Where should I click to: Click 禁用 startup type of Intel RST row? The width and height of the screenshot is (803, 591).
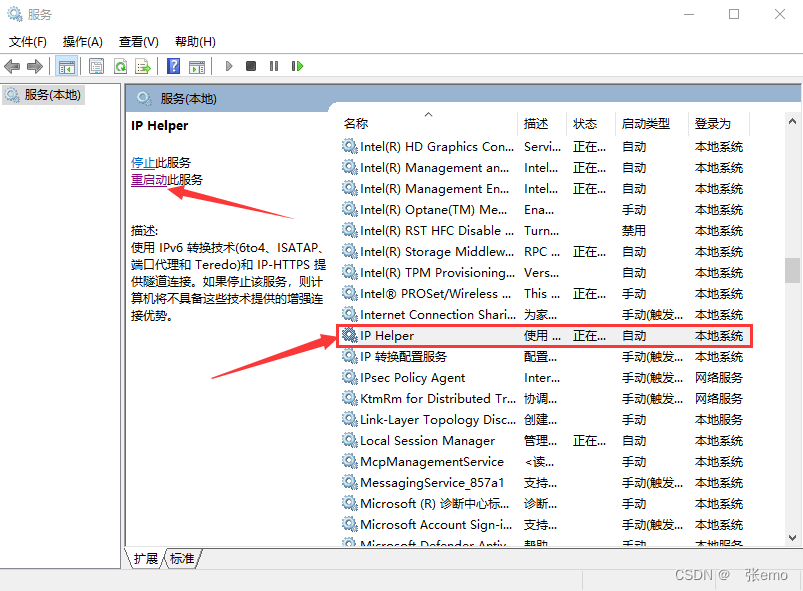(x=633, y=230)
